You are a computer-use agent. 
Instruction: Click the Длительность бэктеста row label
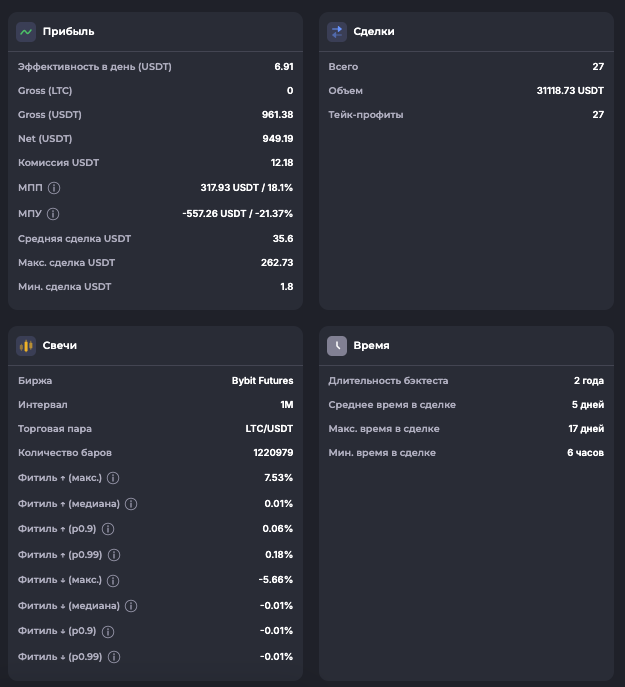(388, 381)
